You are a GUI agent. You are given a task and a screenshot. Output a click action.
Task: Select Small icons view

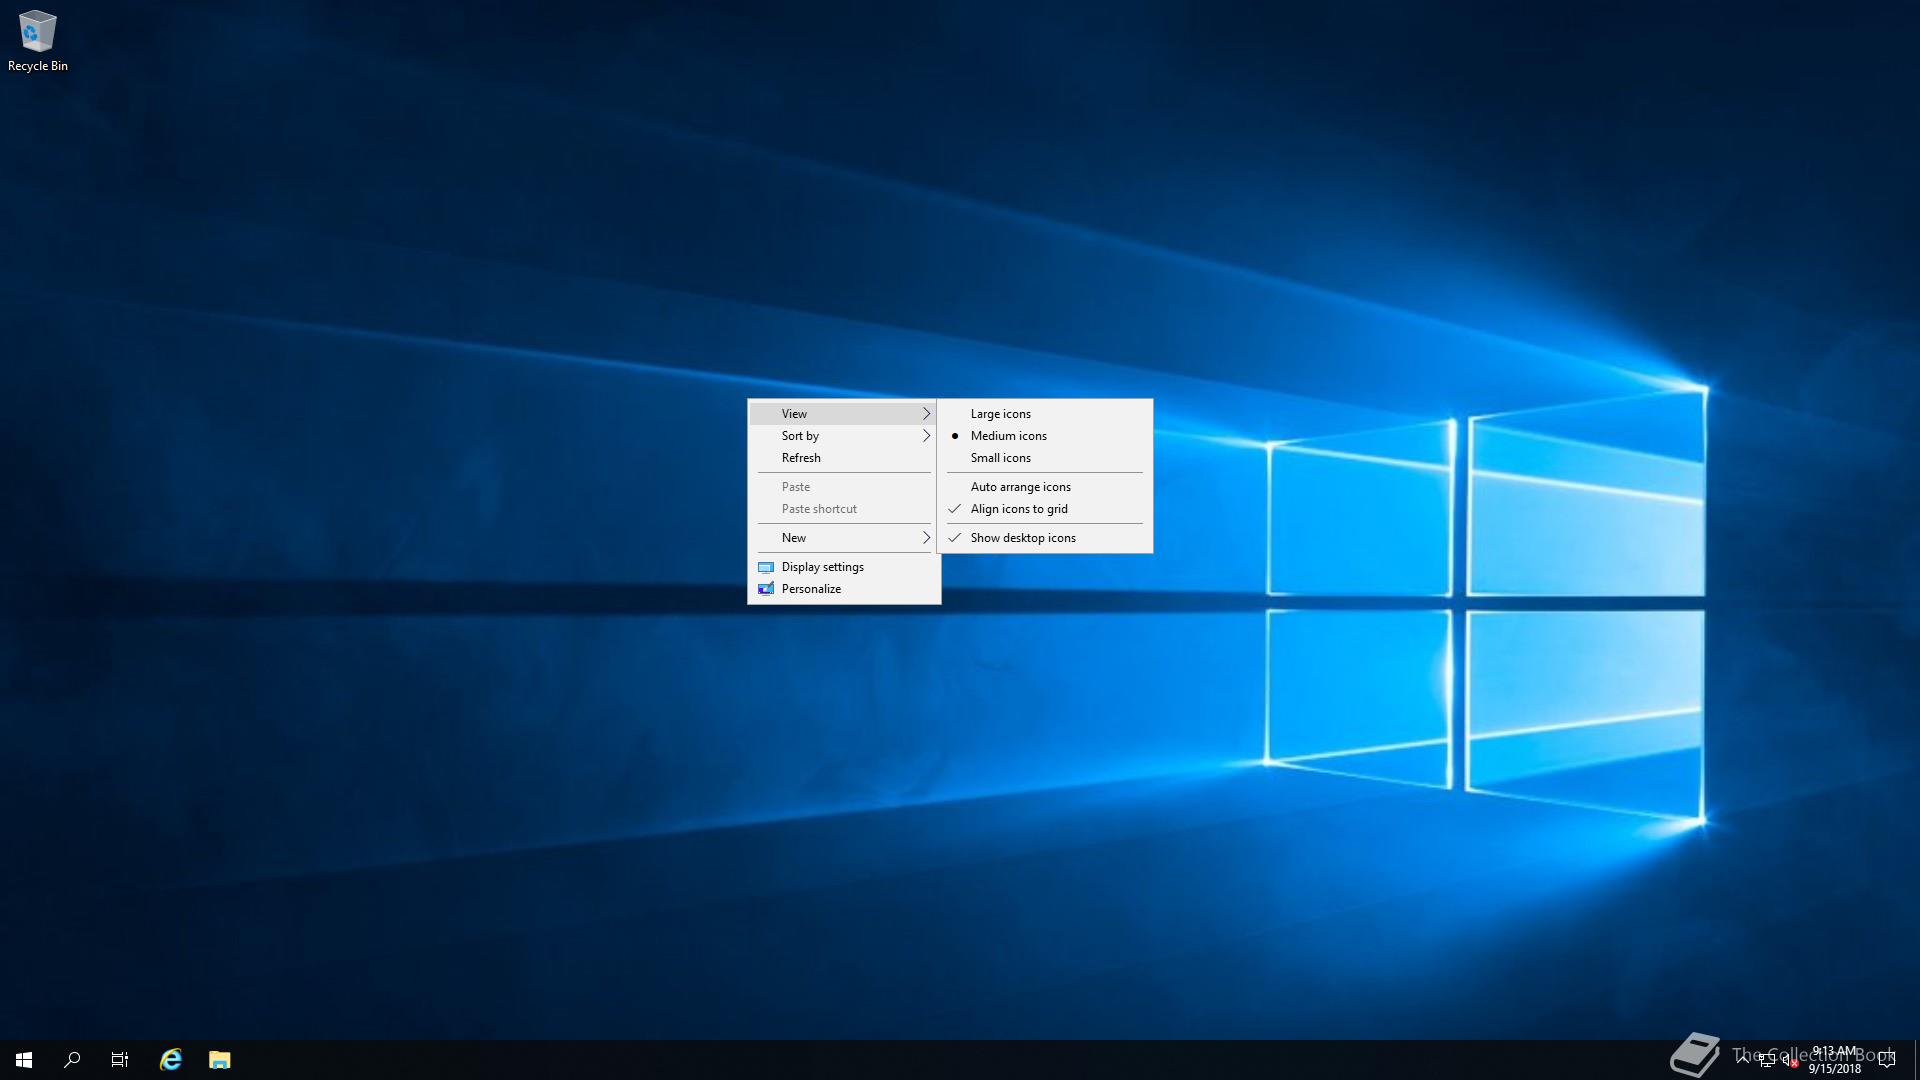(1044, 458)
